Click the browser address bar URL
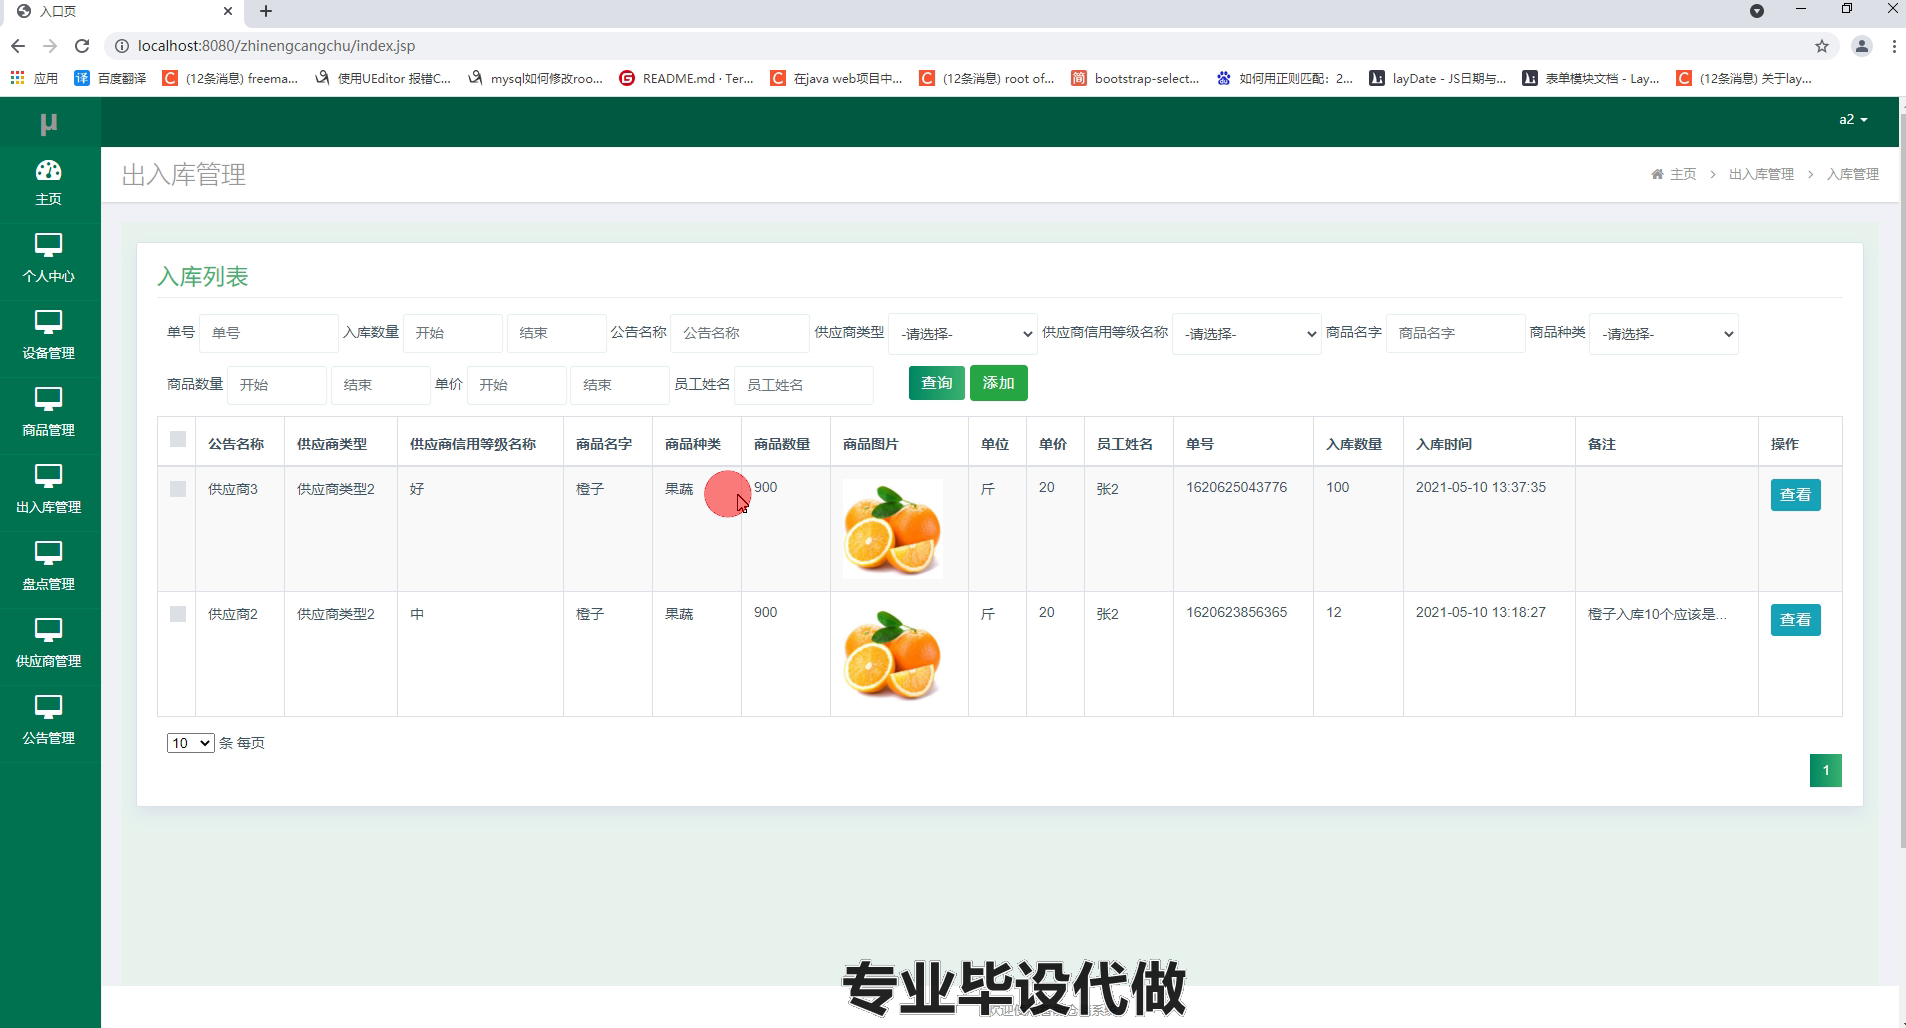This screenshot has width=1906, height=1028. 276,46
